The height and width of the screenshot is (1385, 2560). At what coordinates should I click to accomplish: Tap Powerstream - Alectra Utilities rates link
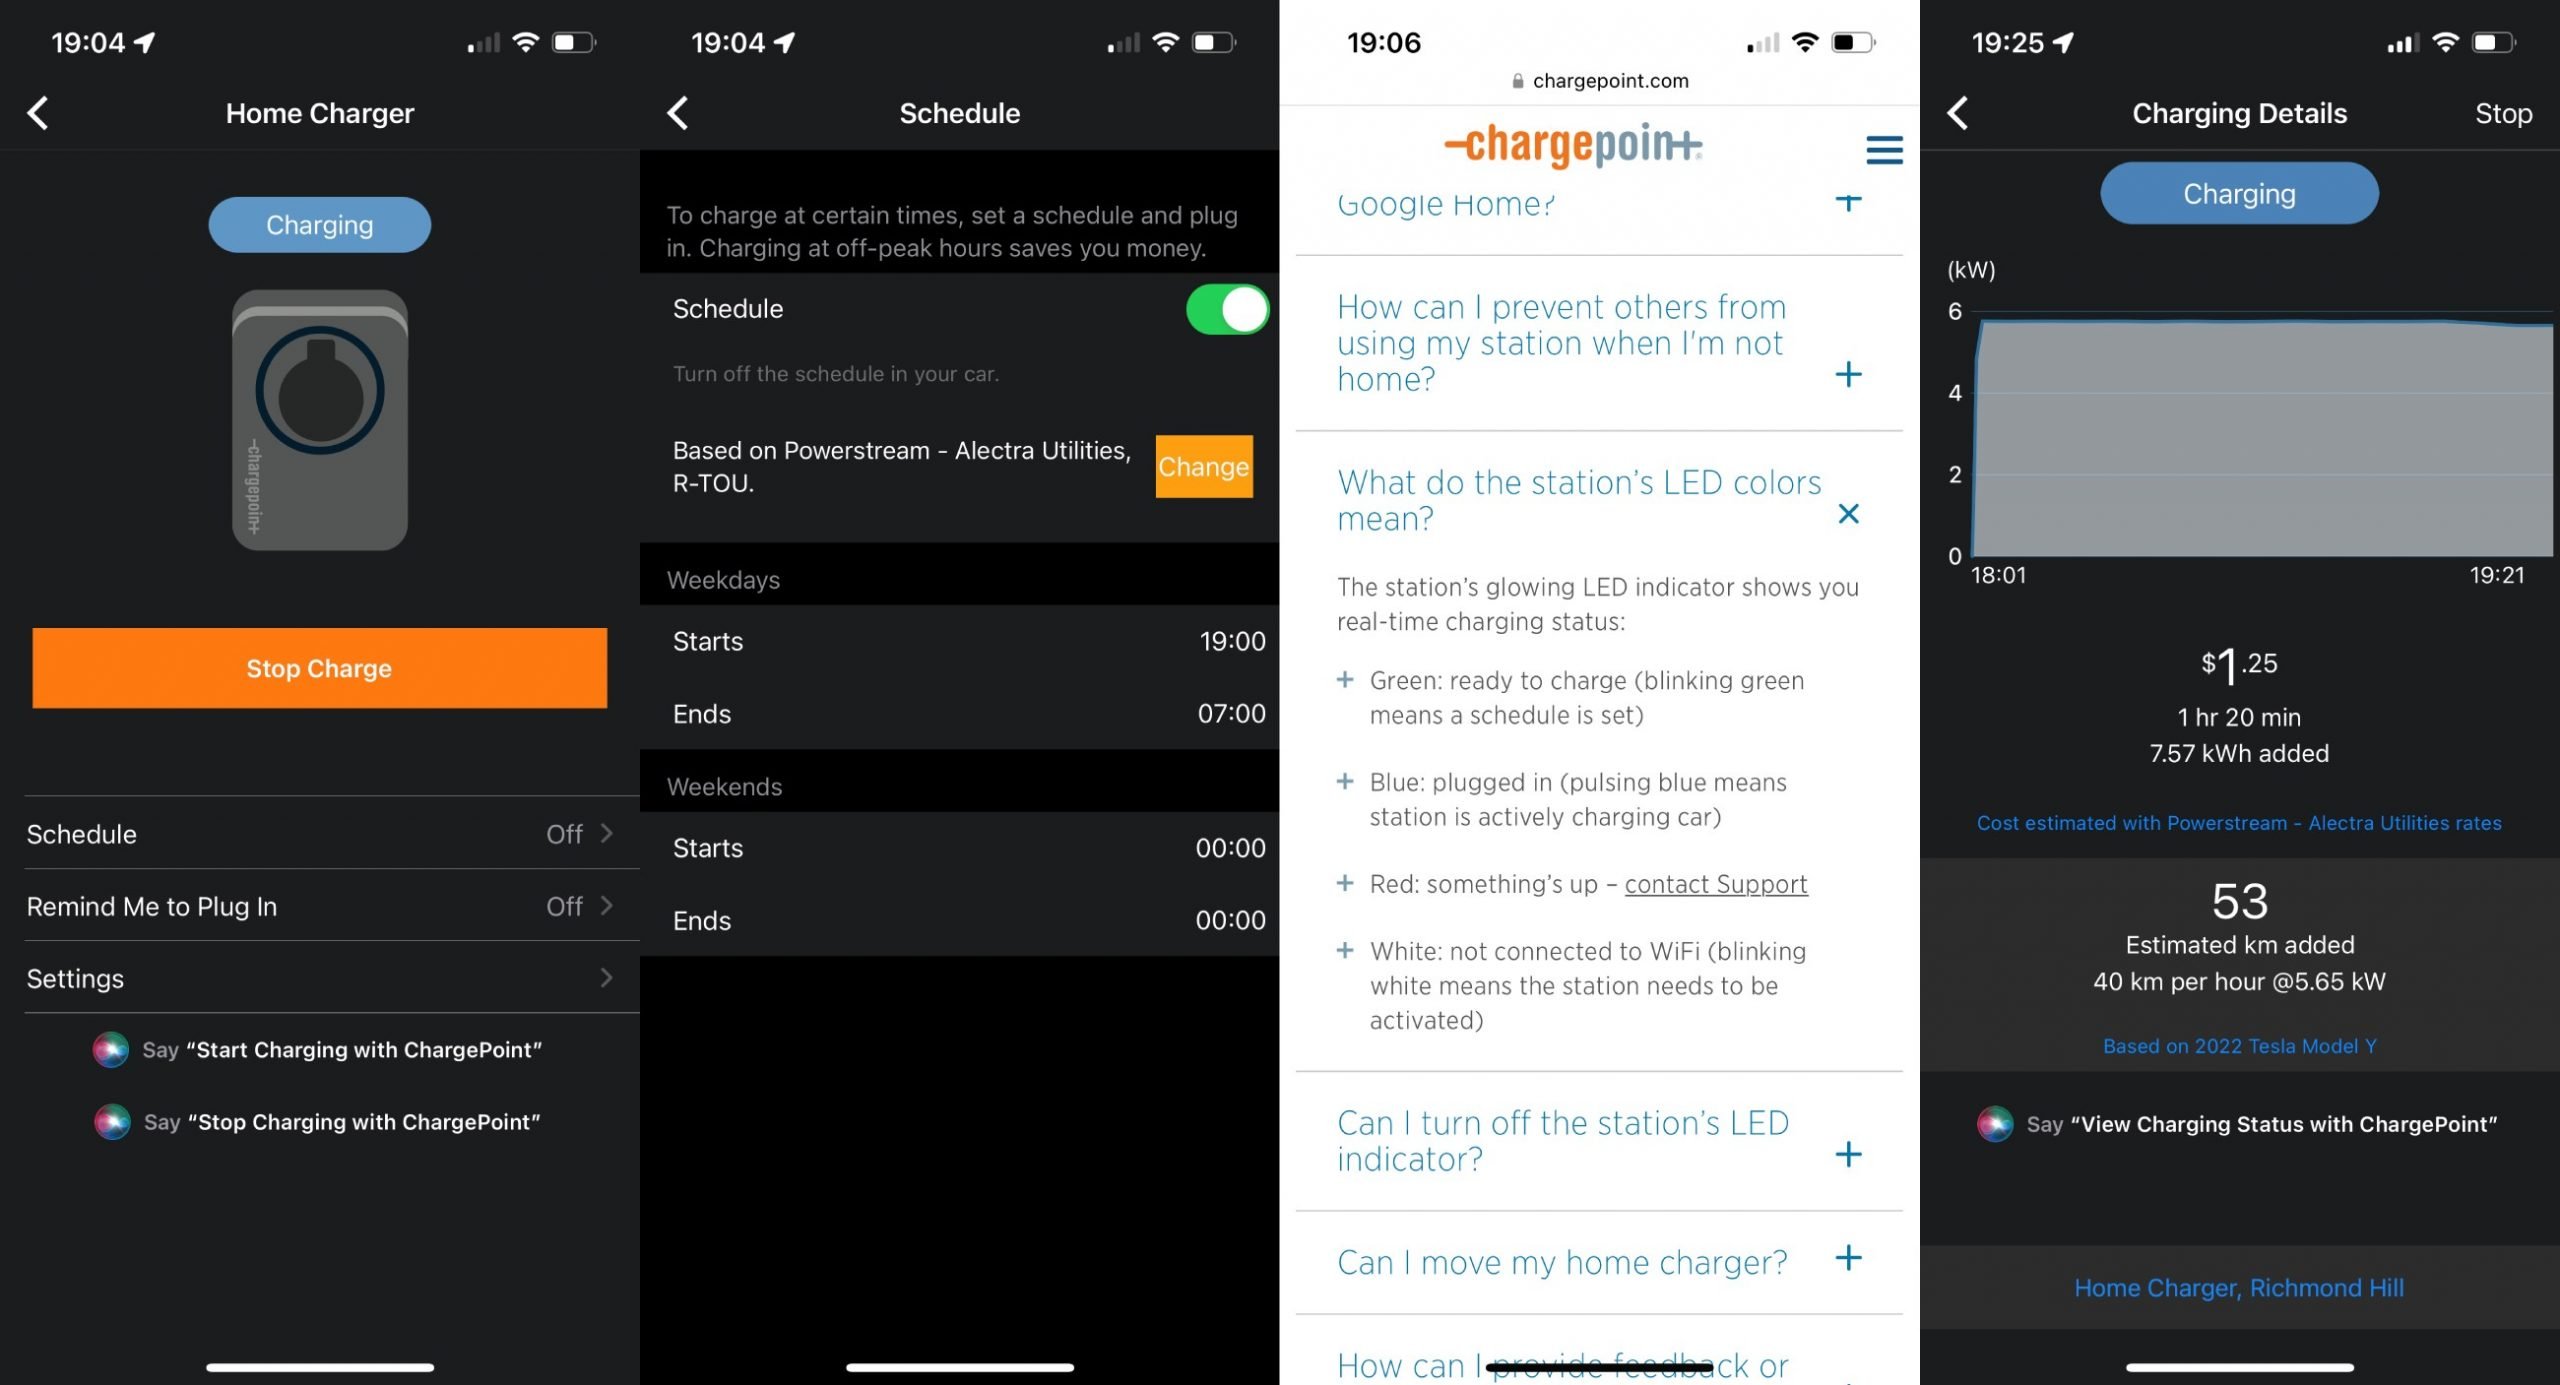(2239, 822)
